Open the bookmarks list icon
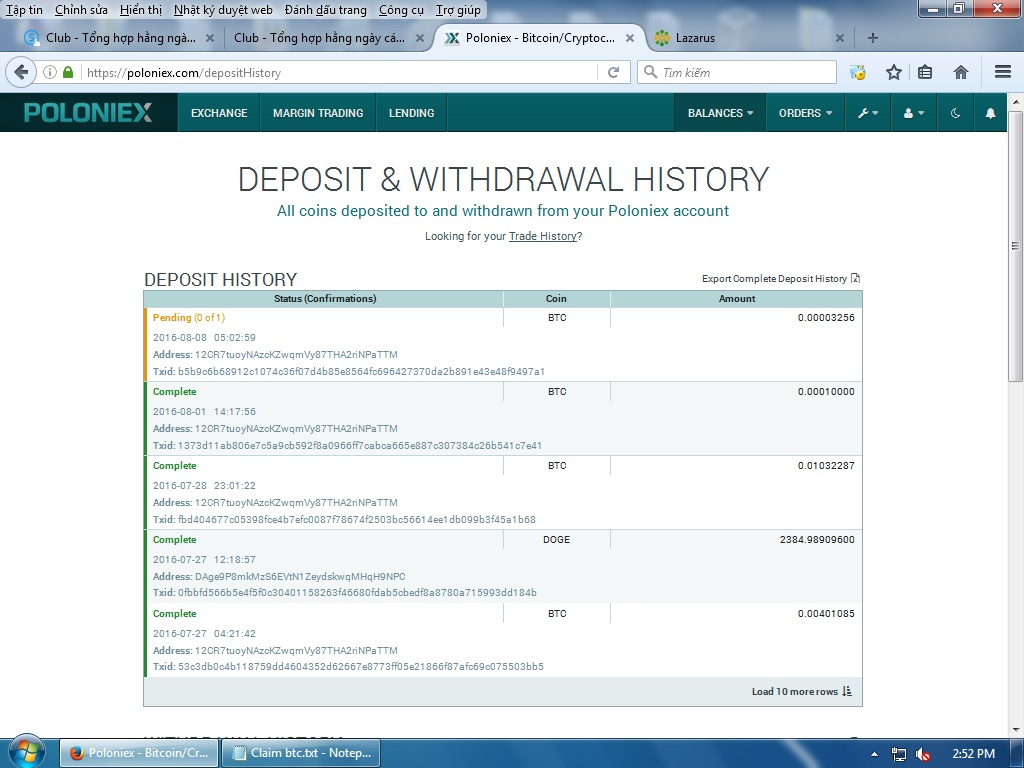The image size is (1024, 768). (x=925, y=72)
